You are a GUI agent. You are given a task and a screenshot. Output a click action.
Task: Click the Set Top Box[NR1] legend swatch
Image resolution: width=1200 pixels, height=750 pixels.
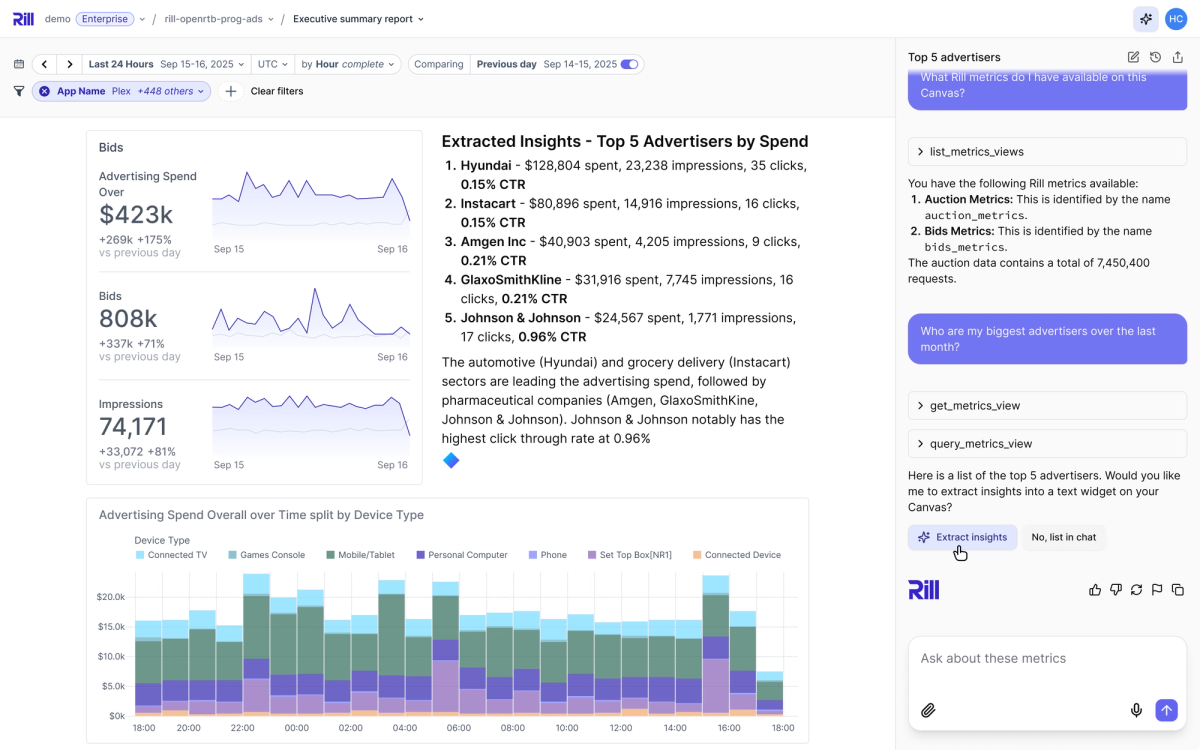click(592, 555)
